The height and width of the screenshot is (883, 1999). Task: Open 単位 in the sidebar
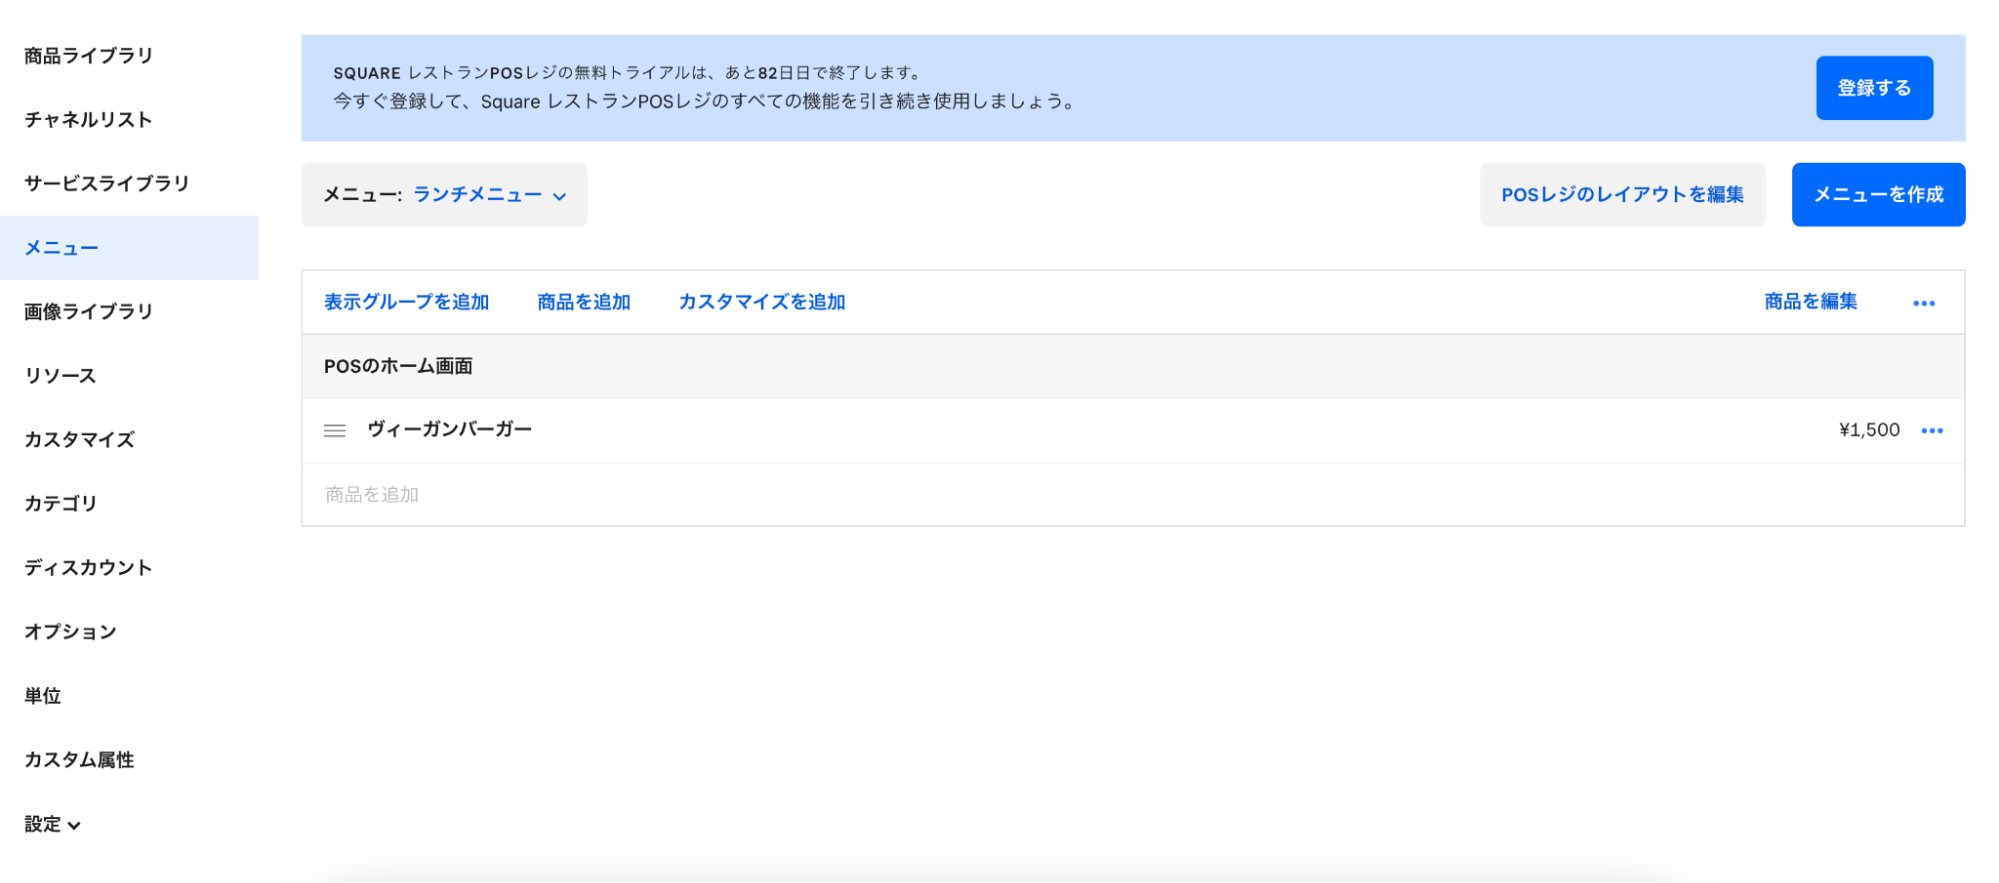tap(42, 696)
